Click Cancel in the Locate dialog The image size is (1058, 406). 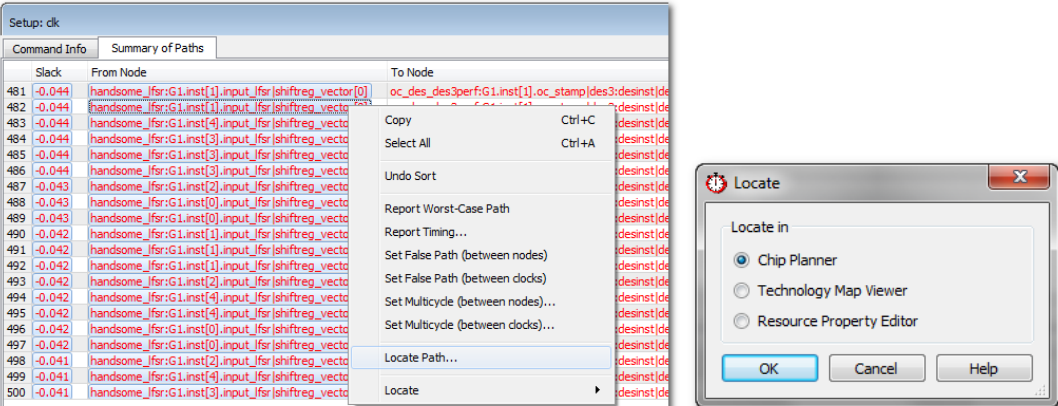[x=876, y=368]
